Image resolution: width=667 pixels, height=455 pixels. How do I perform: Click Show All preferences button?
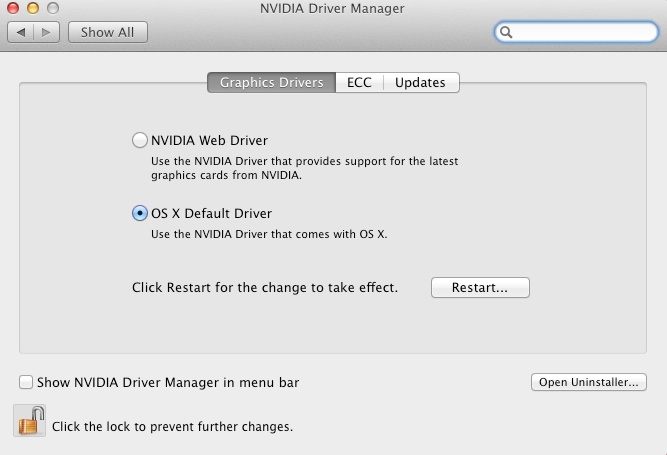(x=108, y=32)
